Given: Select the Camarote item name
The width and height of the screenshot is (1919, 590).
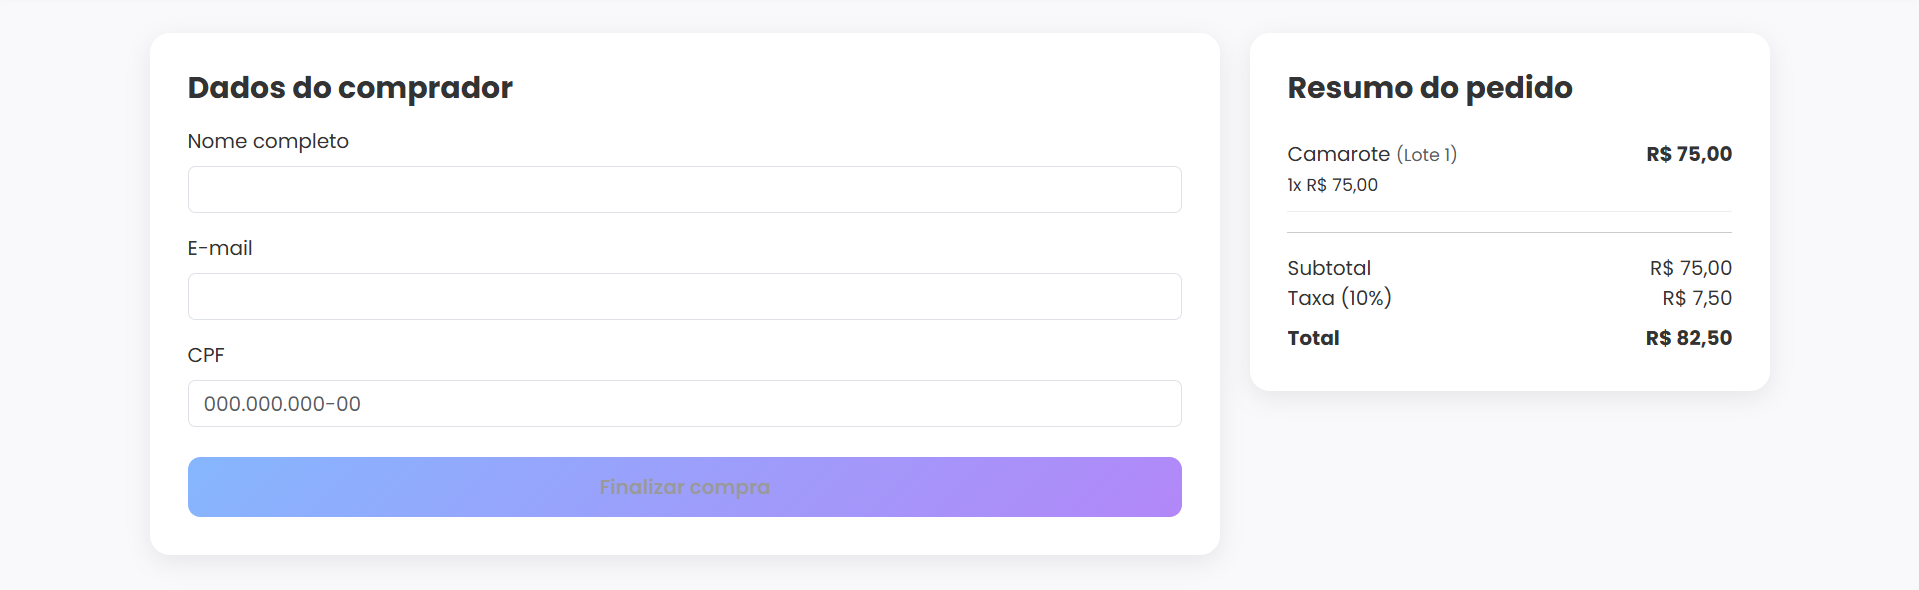Looking at the screenshot, I should 1338,154.
